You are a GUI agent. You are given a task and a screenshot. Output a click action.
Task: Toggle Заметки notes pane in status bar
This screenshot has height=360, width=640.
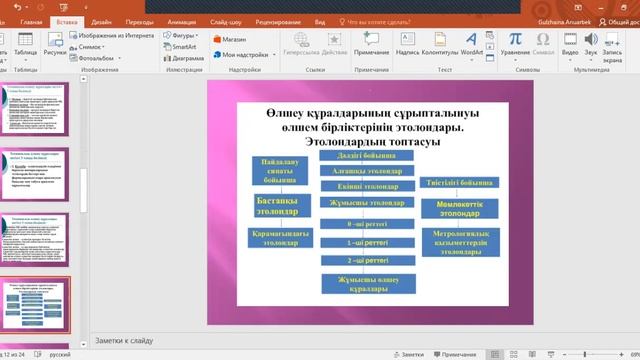click(x=409, y=355)
